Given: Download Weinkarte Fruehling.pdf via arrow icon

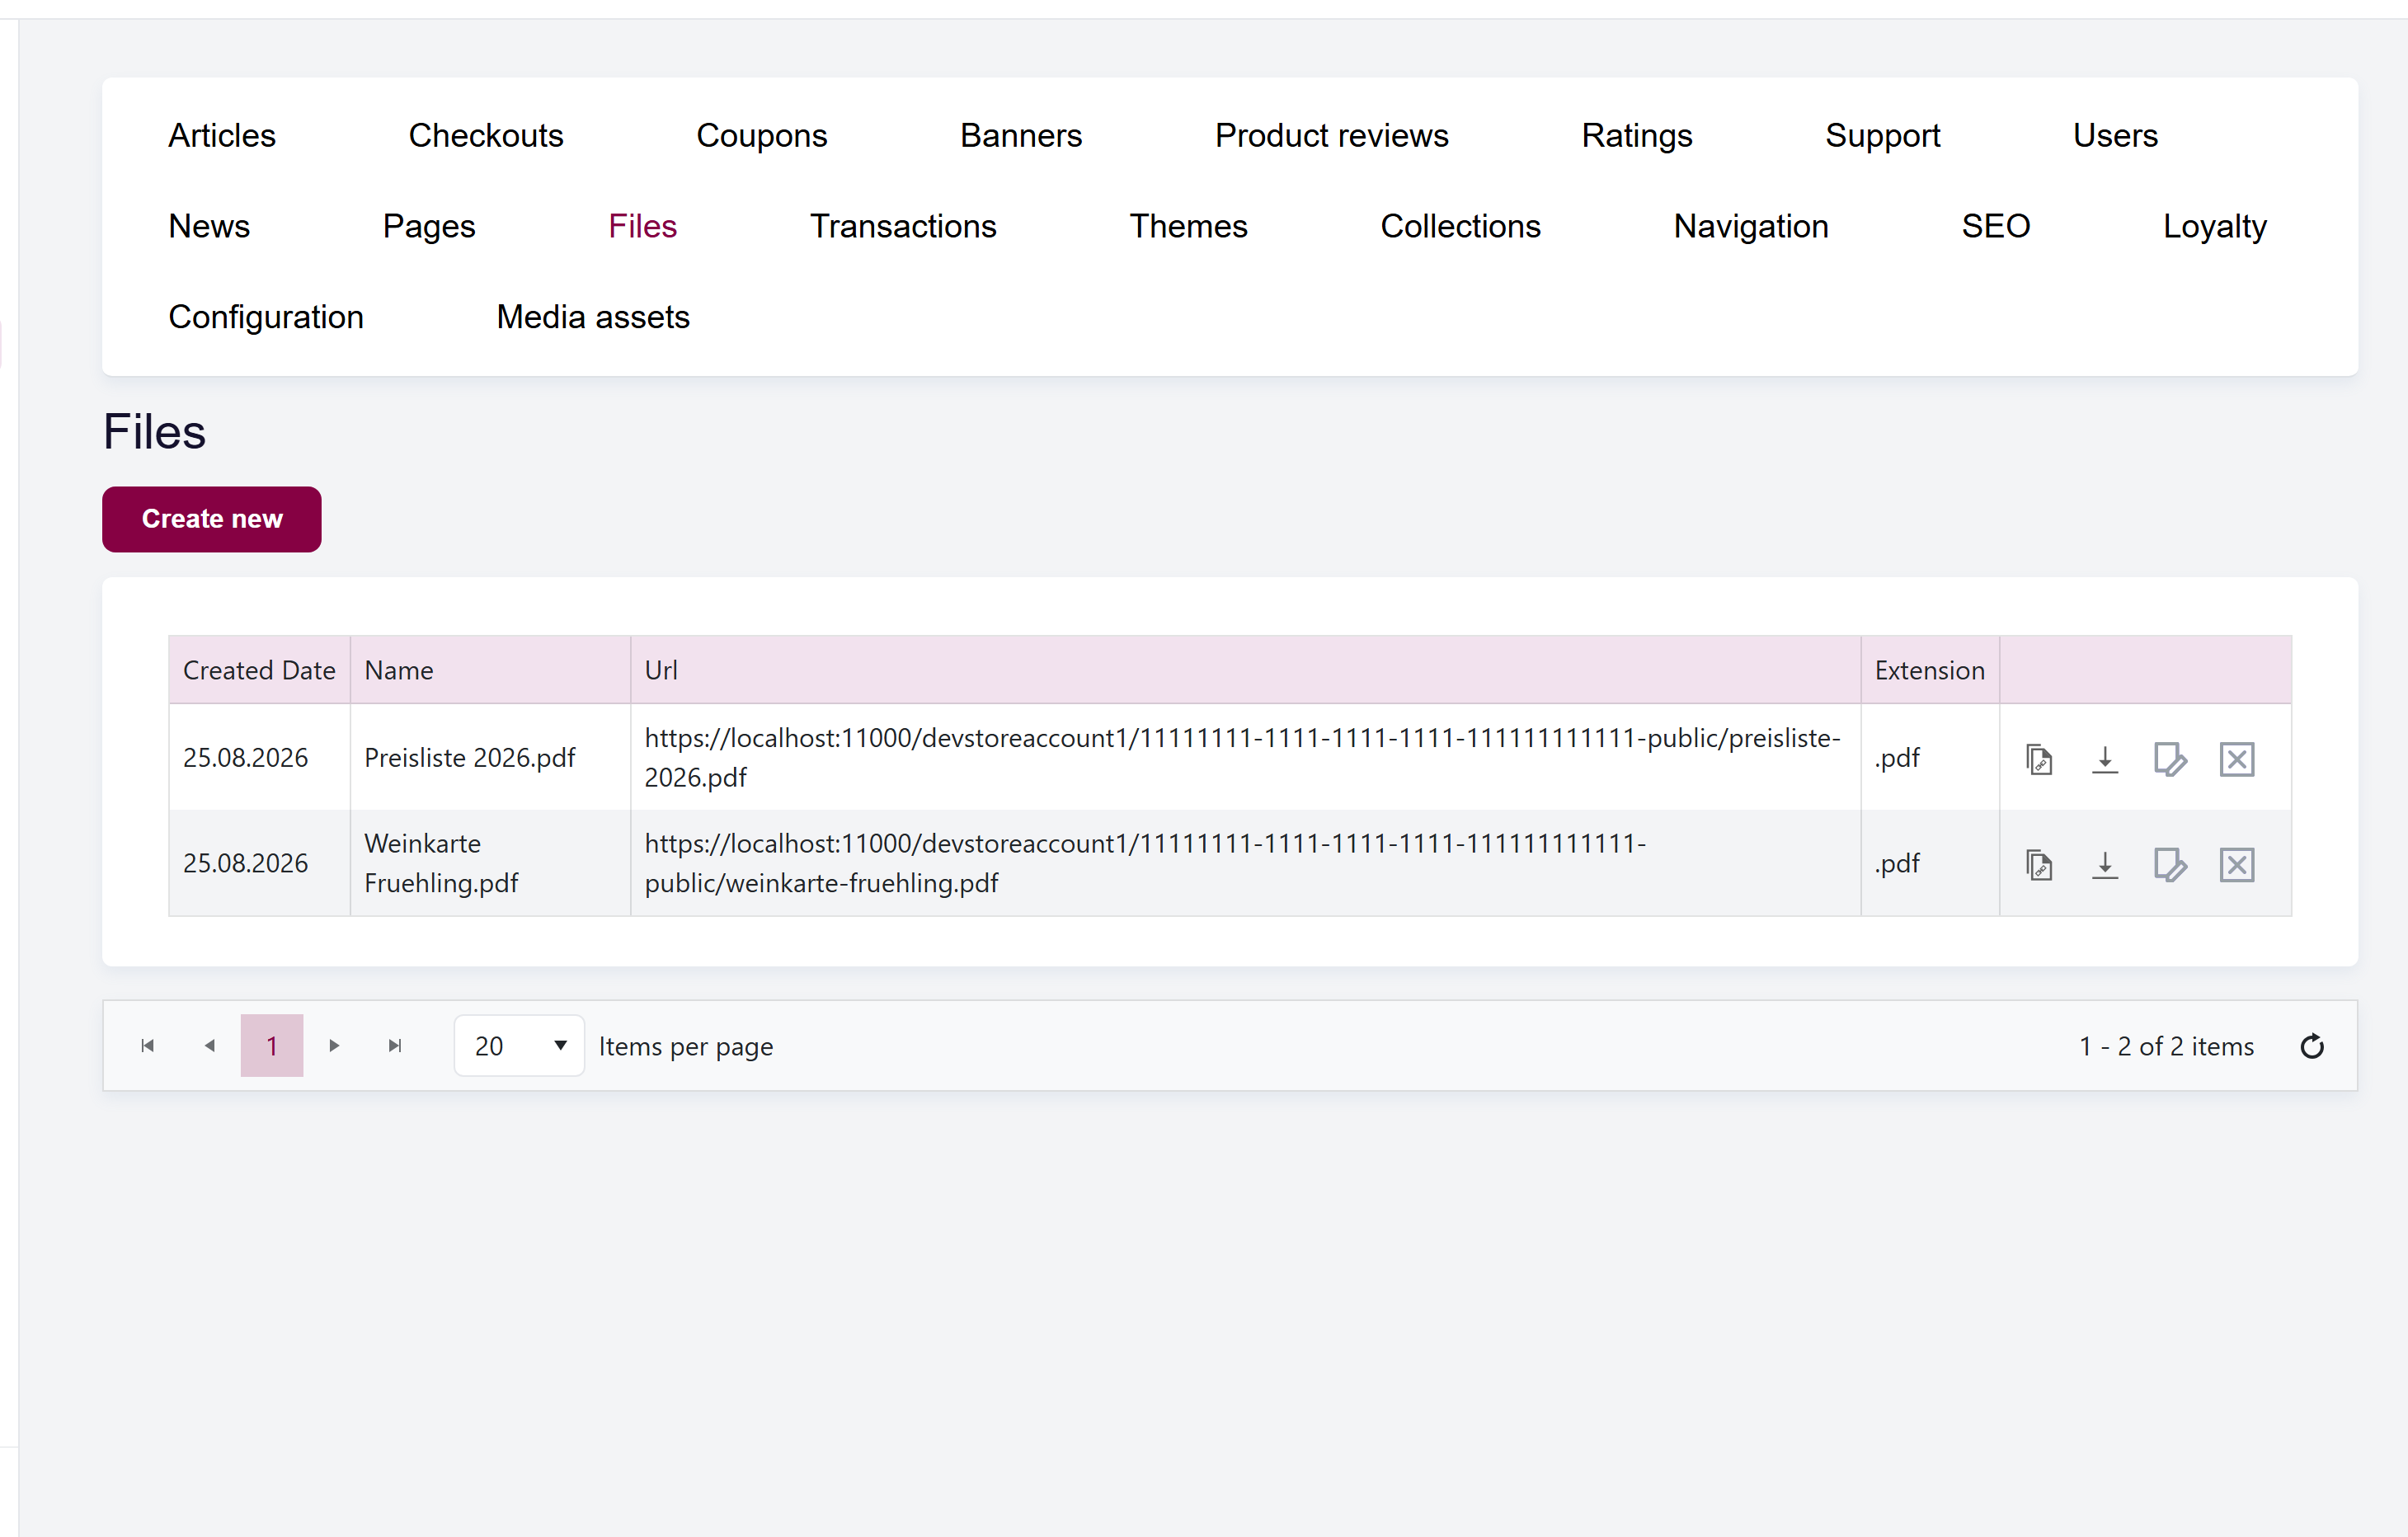Looking at the screenshot, I should coord(2104,864).
